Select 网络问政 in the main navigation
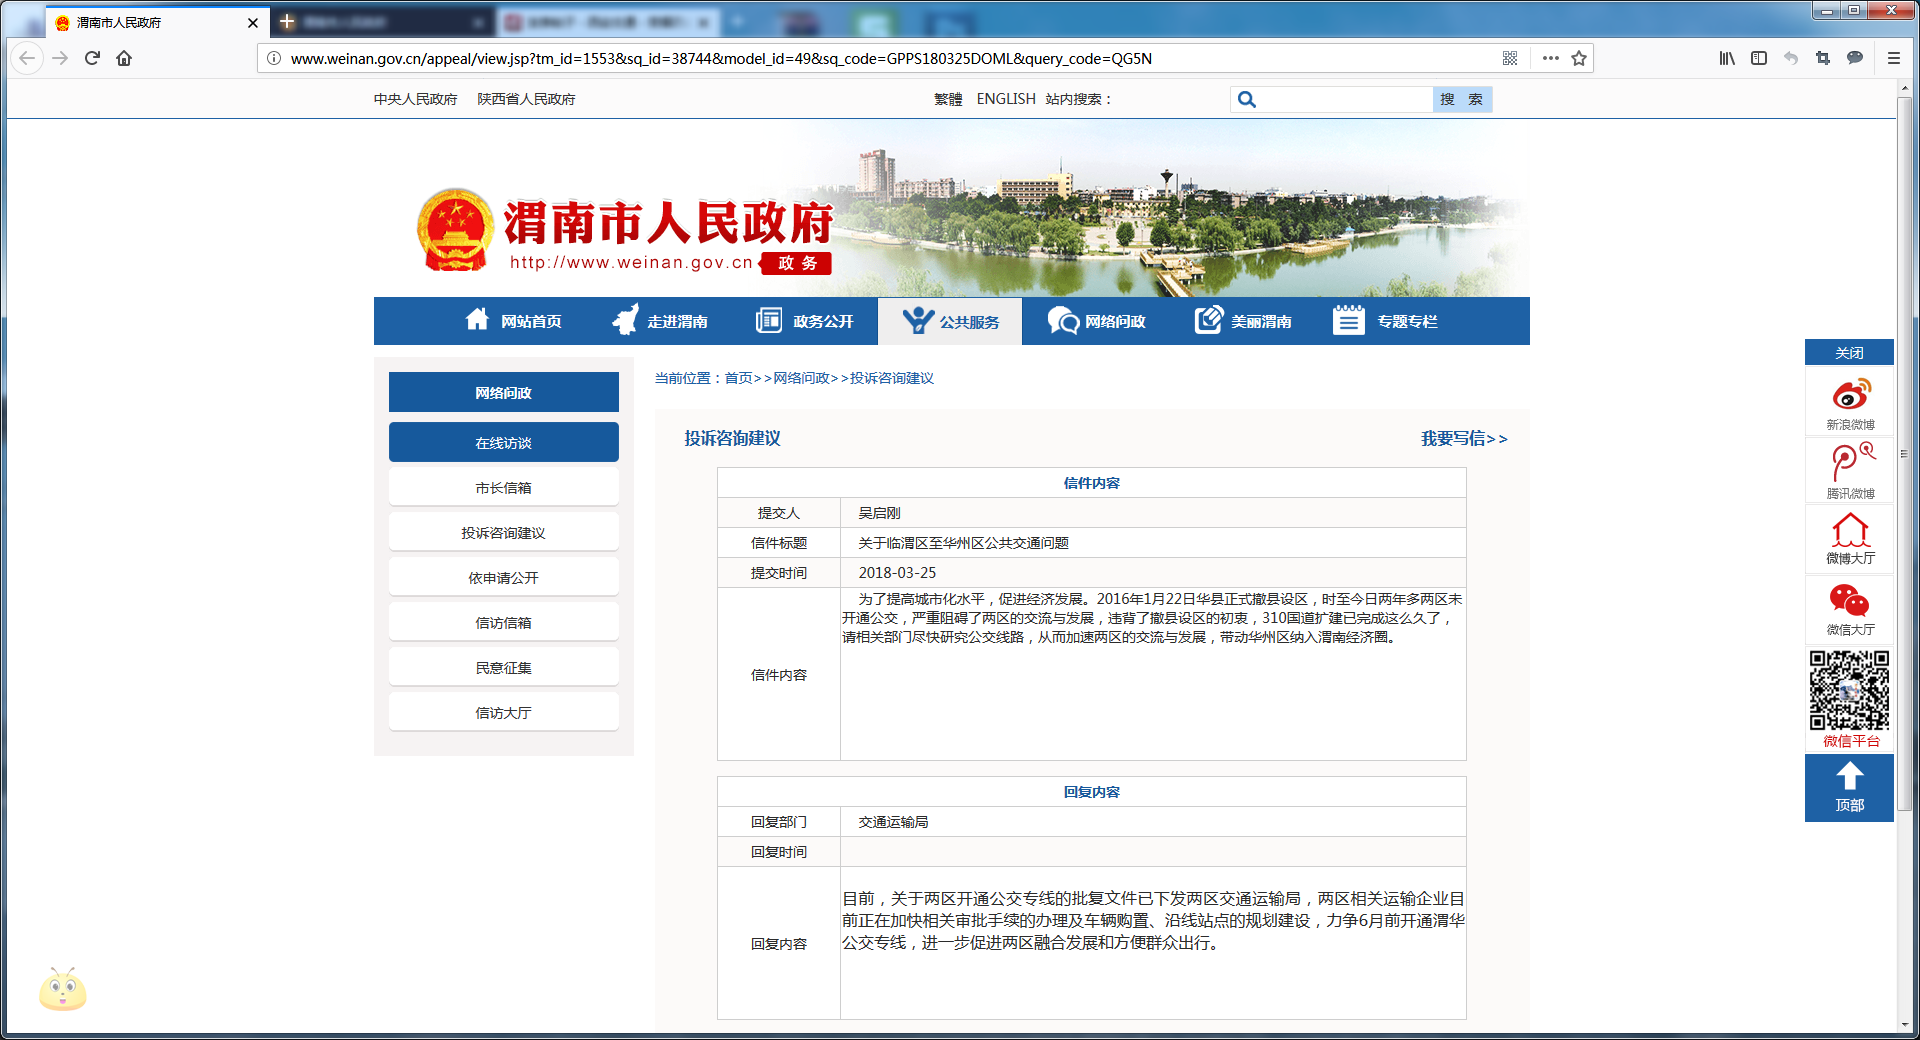The height and width of the screenshot is (1040, 1920). (x=1097, y=321)
